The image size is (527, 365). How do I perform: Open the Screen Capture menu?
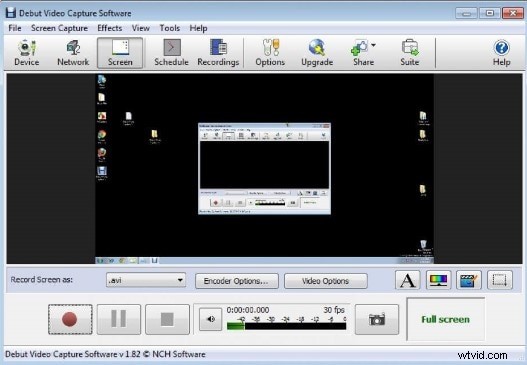(x=59, y=28)
